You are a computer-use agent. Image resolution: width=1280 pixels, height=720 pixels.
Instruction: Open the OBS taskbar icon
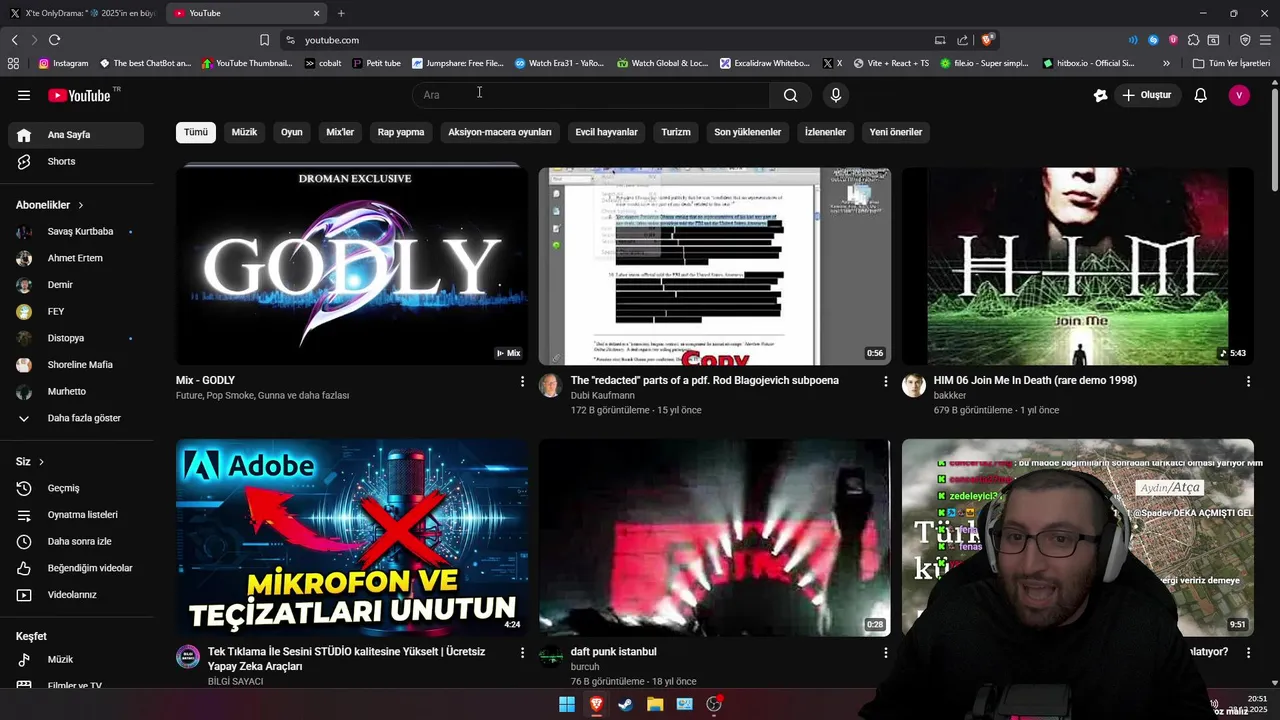714,704
